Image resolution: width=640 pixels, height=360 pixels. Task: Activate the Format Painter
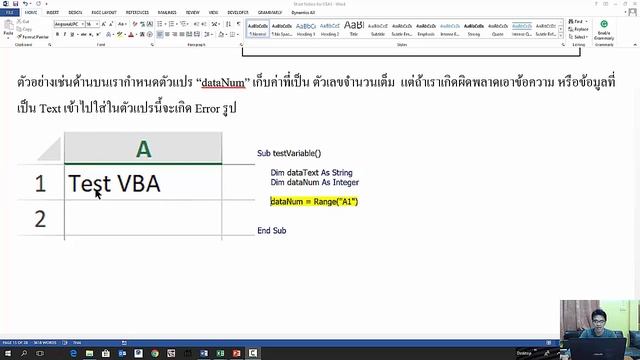[33, 37]
